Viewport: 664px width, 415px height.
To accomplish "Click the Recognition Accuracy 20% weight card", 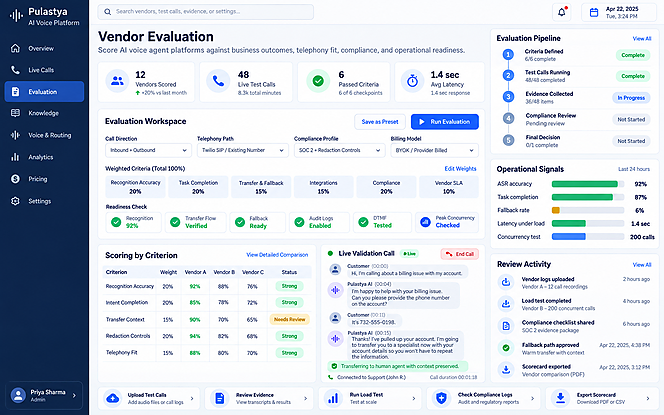I will pos(135,187).
